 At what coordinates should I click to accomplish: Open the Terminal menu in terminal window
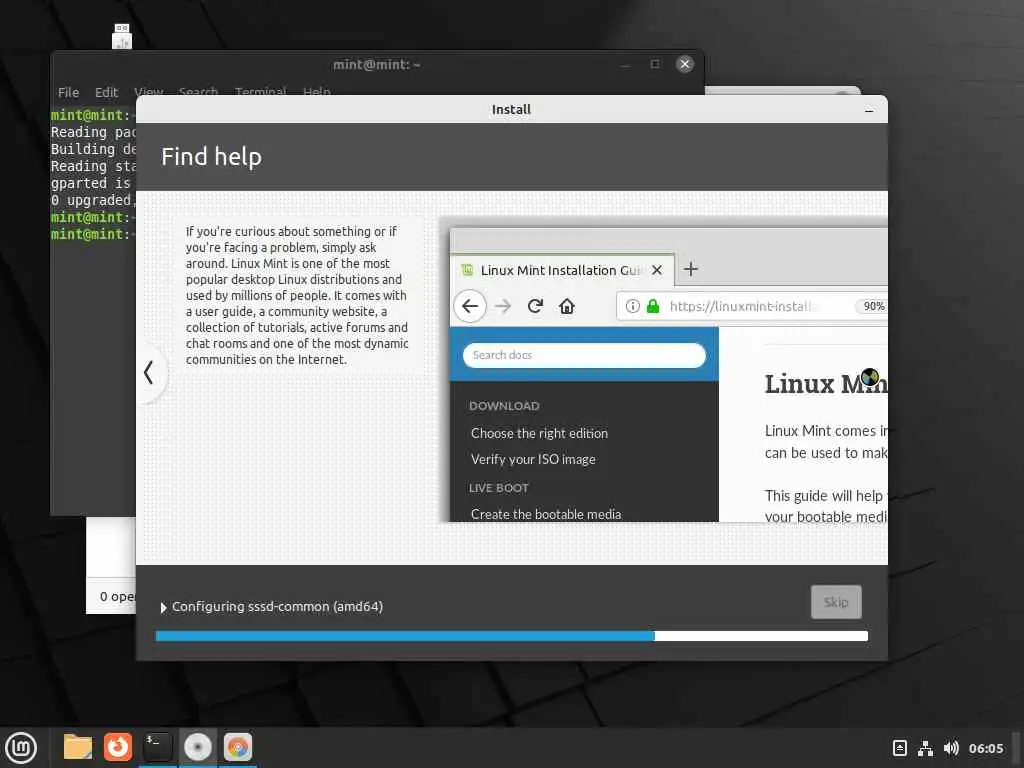pos(261,92)
